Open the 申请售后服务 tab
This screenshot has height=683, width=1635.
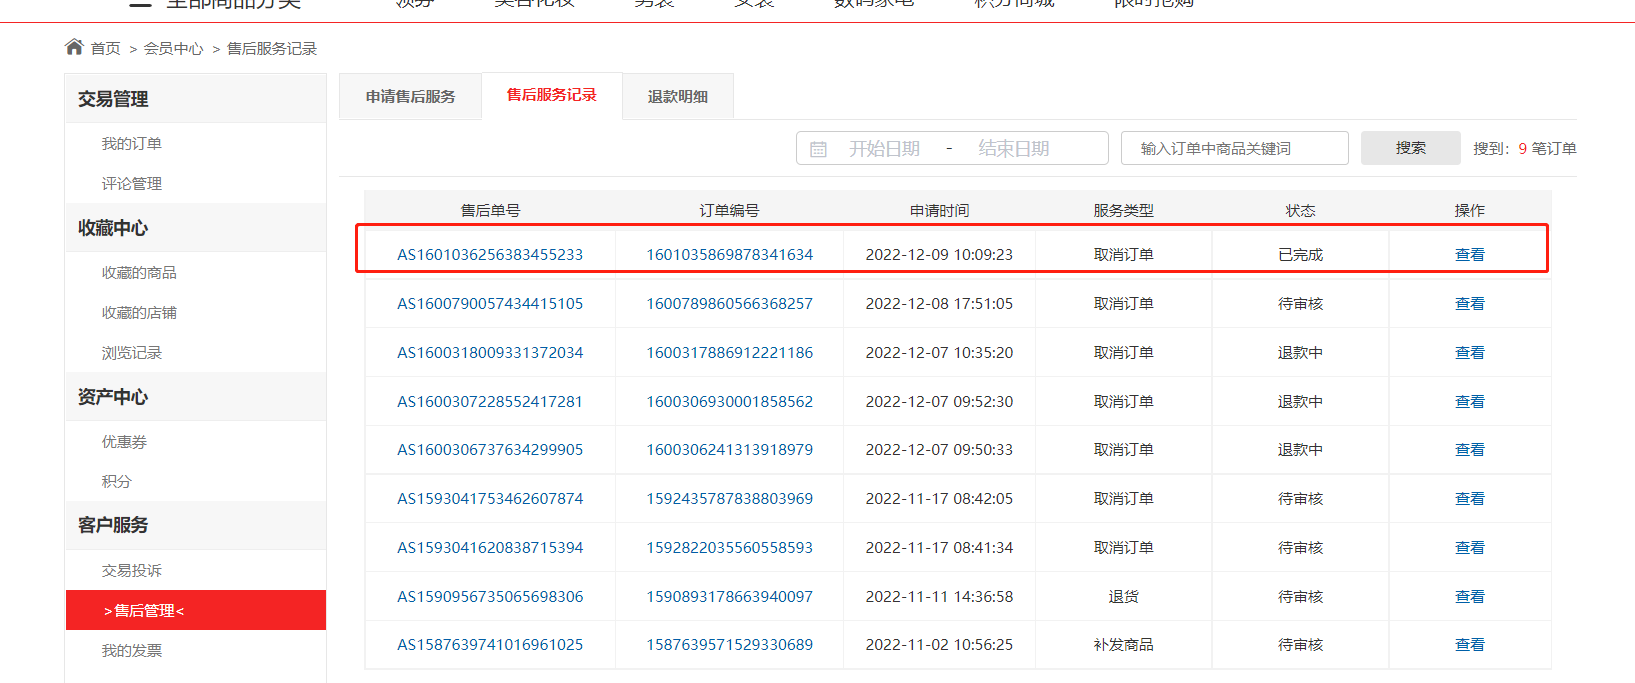click(x=410, y=96)
